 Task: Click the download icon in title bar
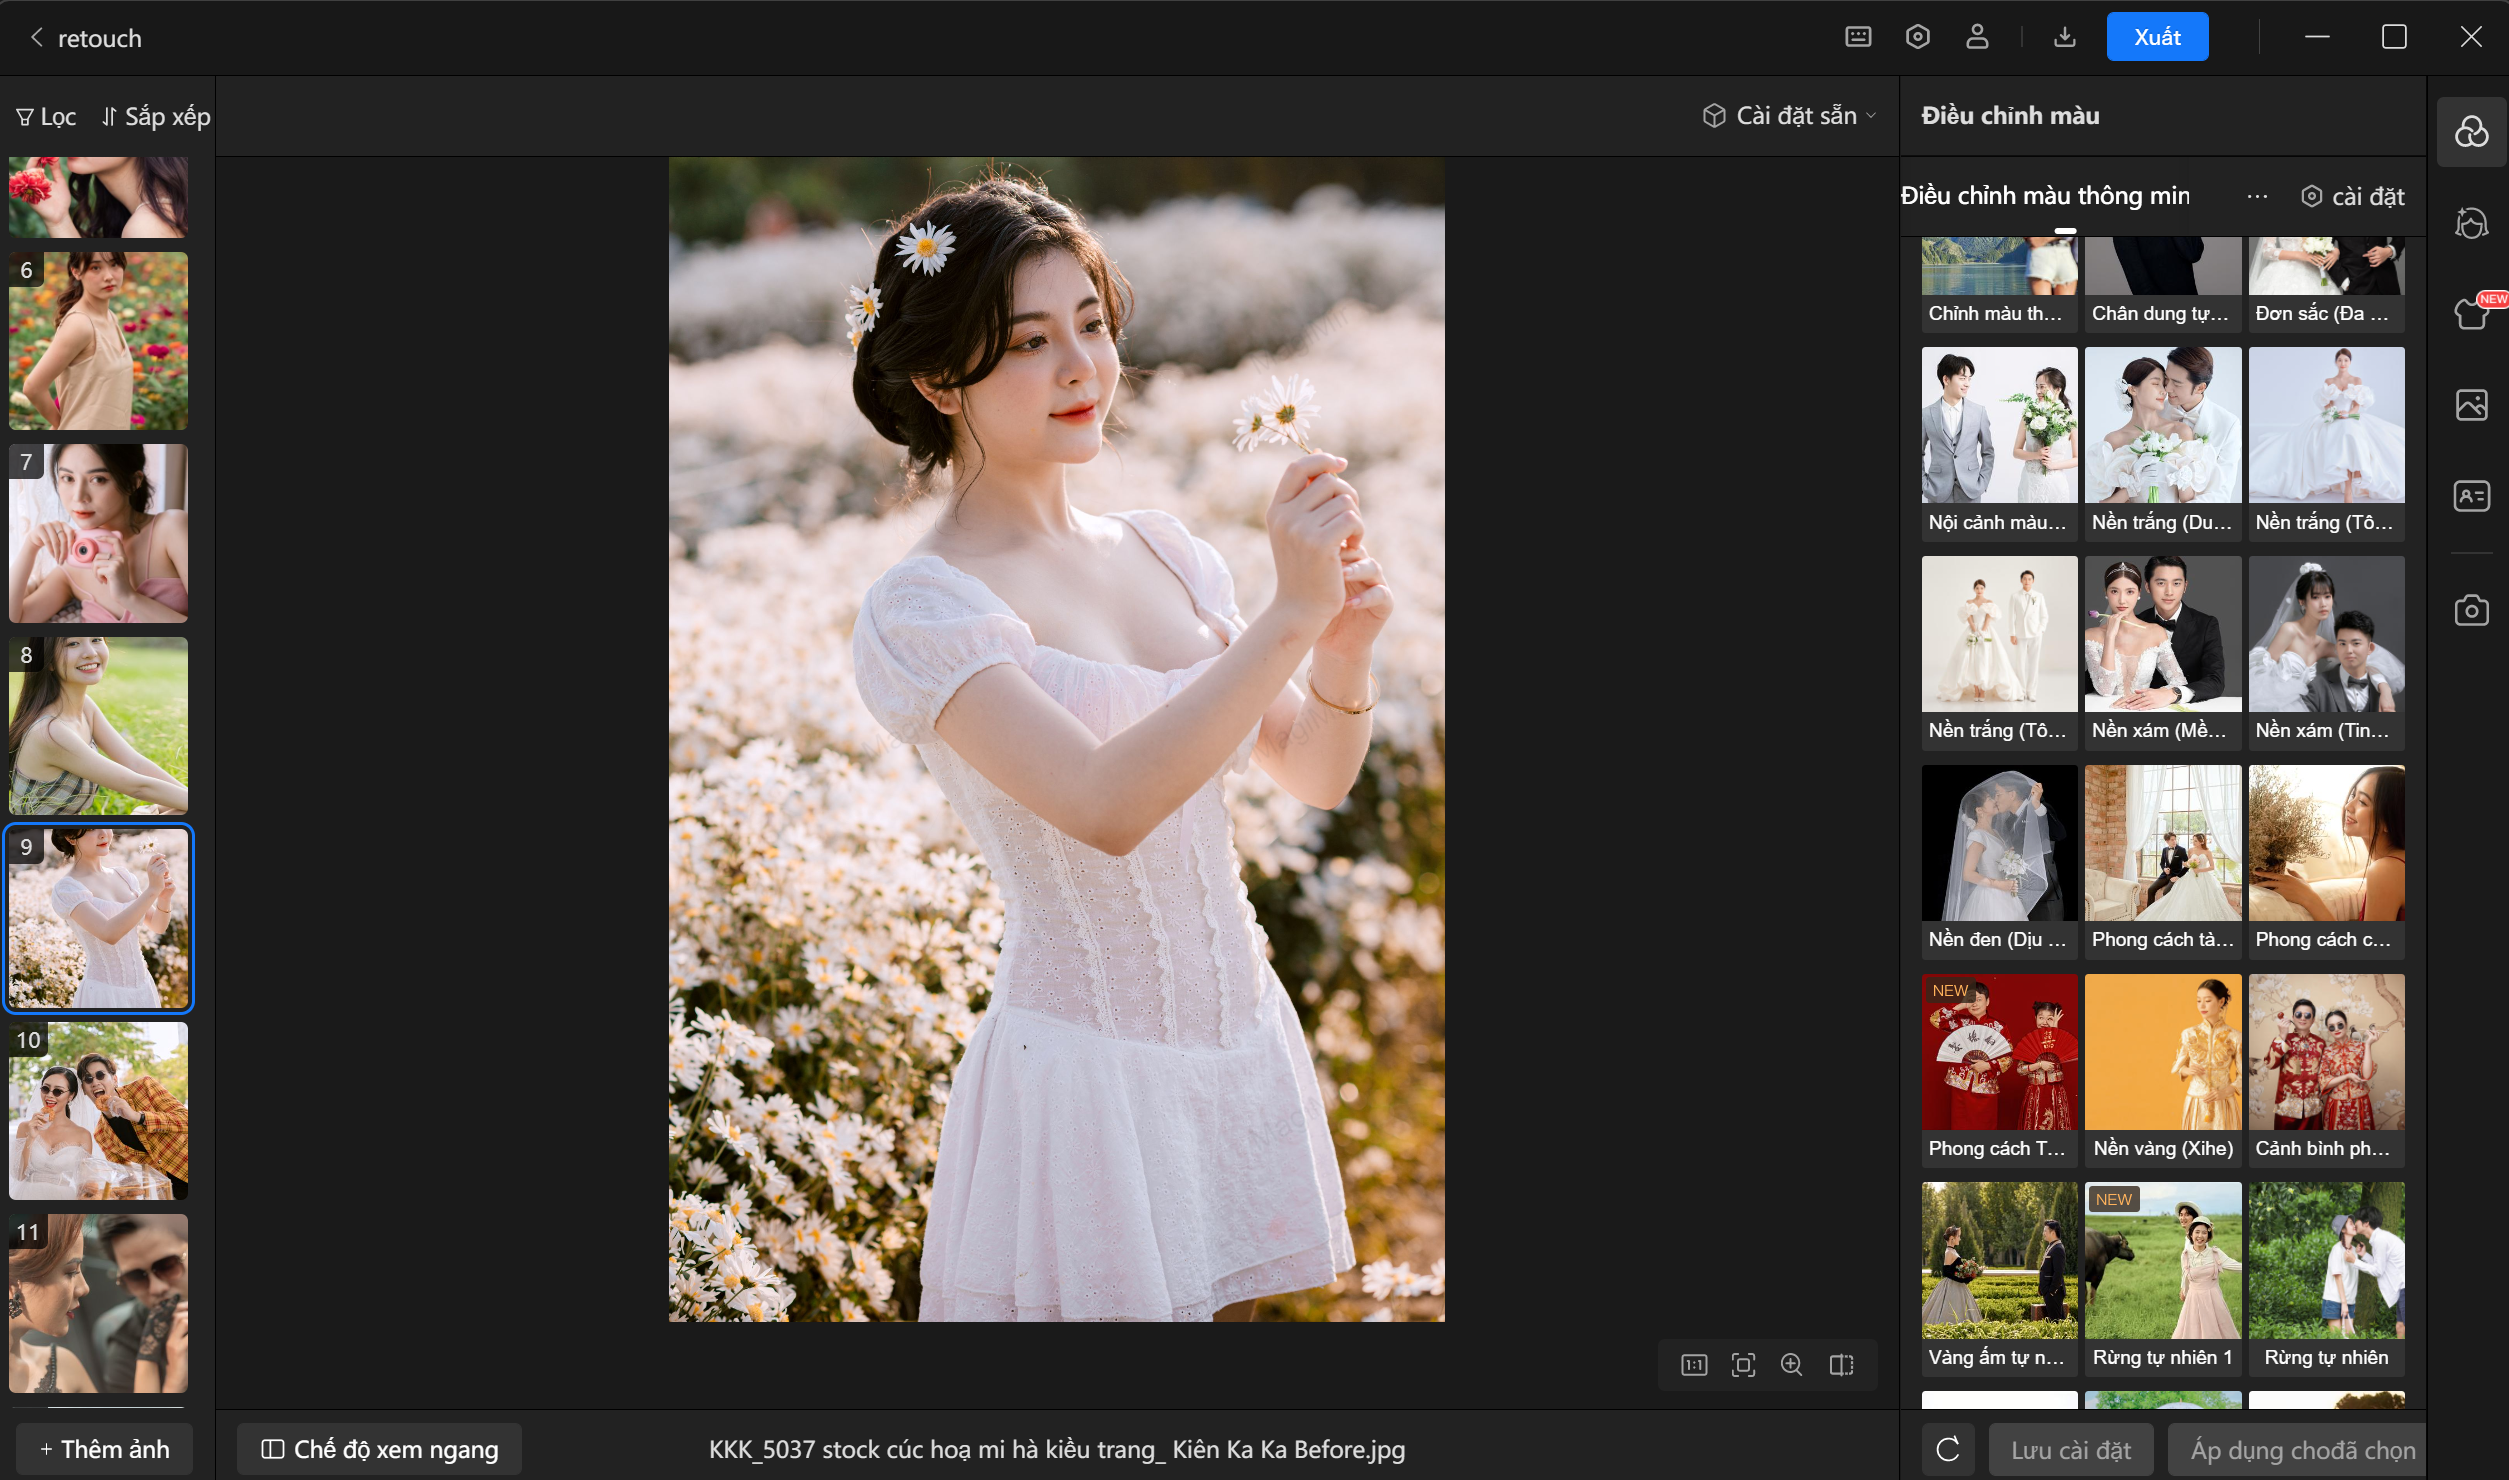[x=2064, y=37]
